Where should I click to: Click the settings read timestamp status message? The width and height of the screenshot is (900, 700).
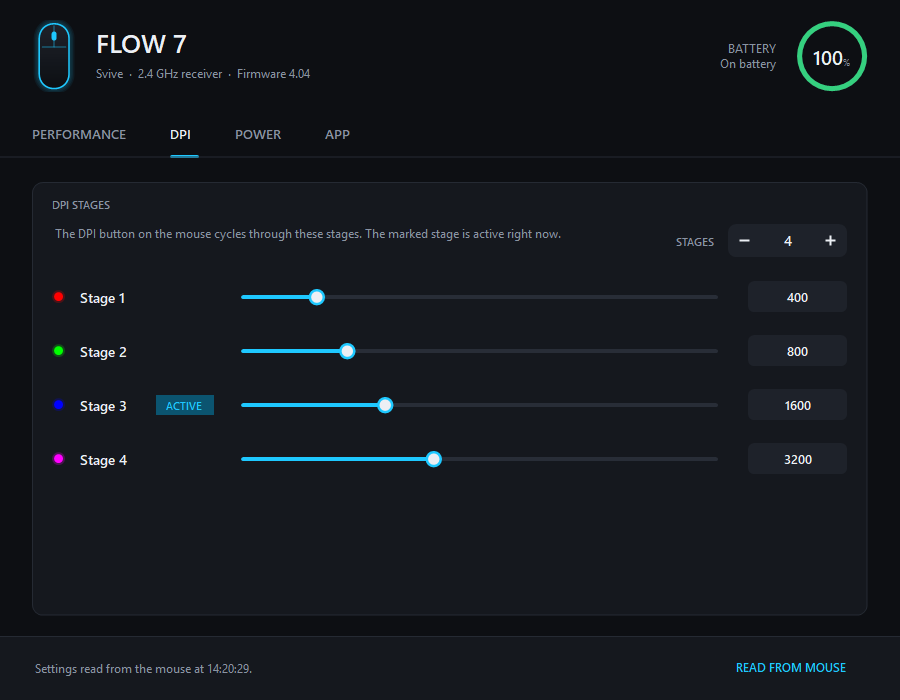tap(143, 668)
